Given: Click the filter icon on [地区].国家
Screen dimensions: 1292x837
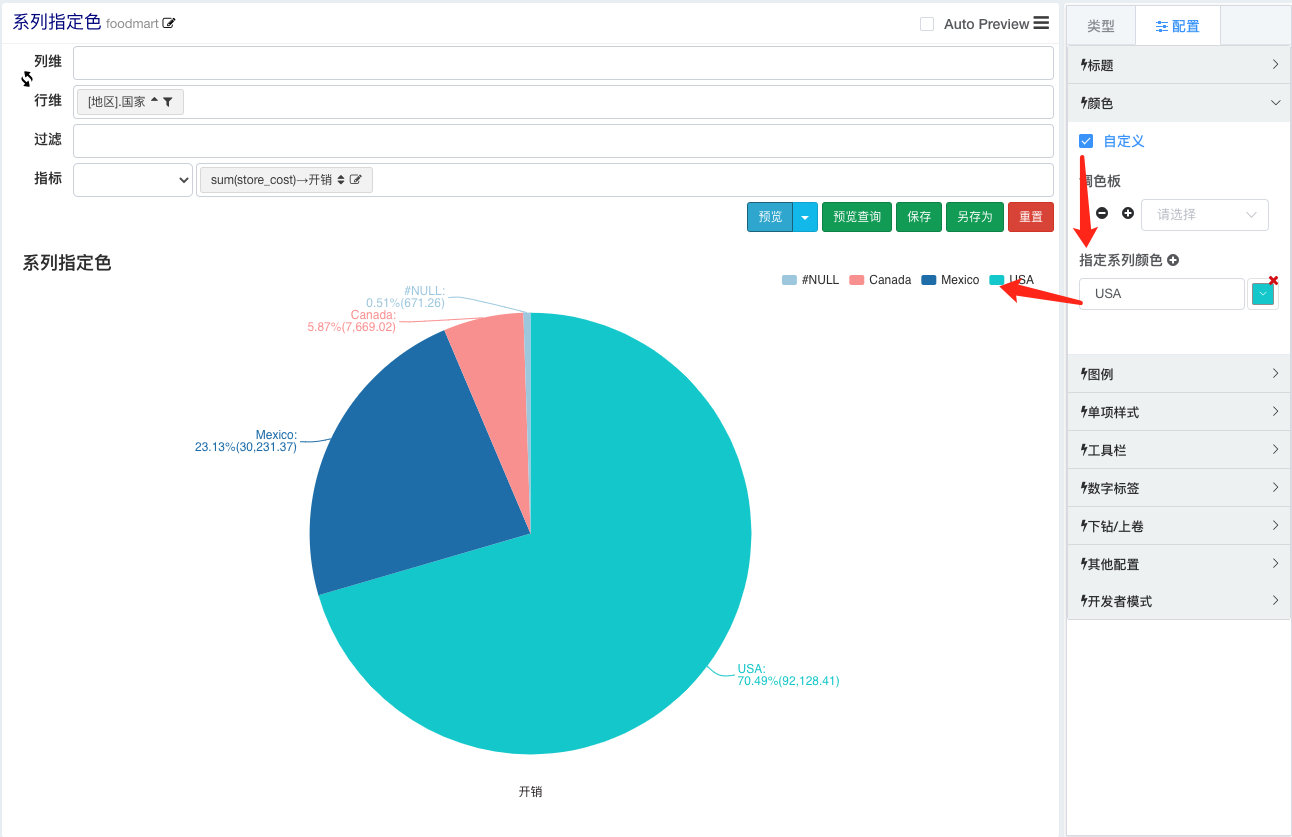Looking at the screenshot, I should (168, 102).
